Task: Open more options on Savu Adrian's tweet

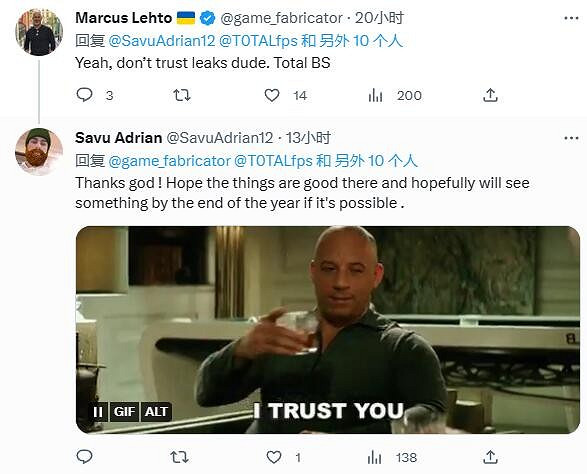Action: (x=571, y=138)
